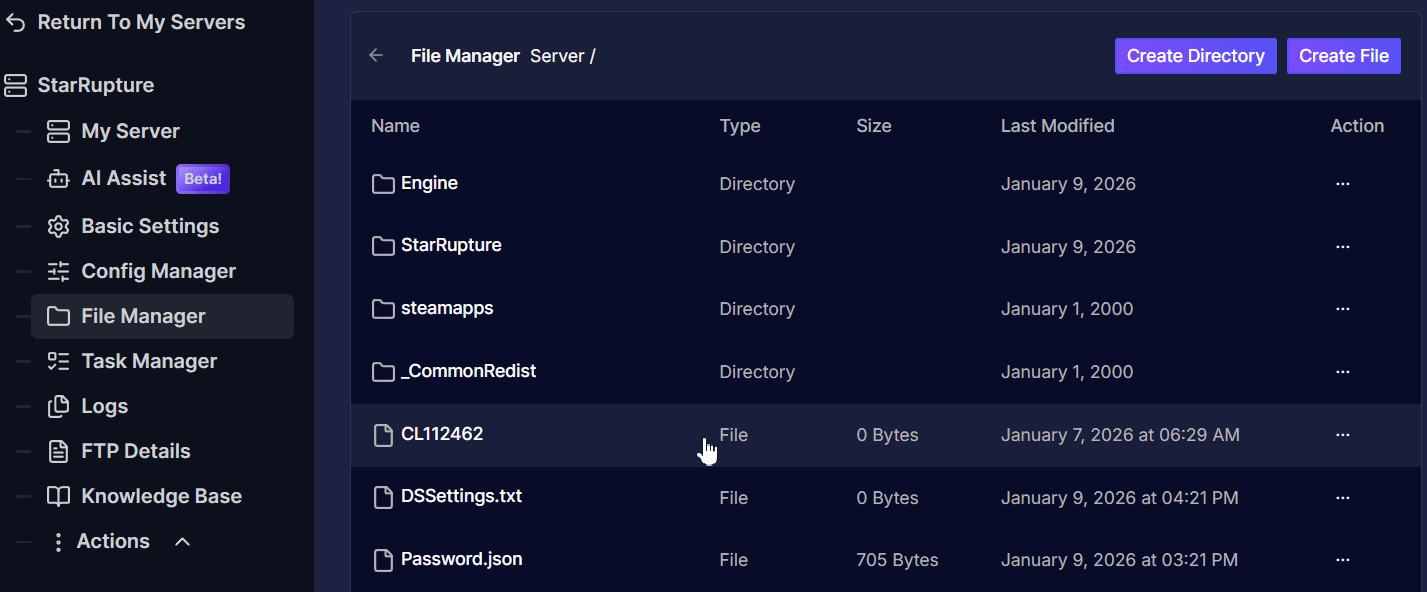Click the back arrow beside File Manager
The width and height of the screenshot is (1427, 592).
376,56
